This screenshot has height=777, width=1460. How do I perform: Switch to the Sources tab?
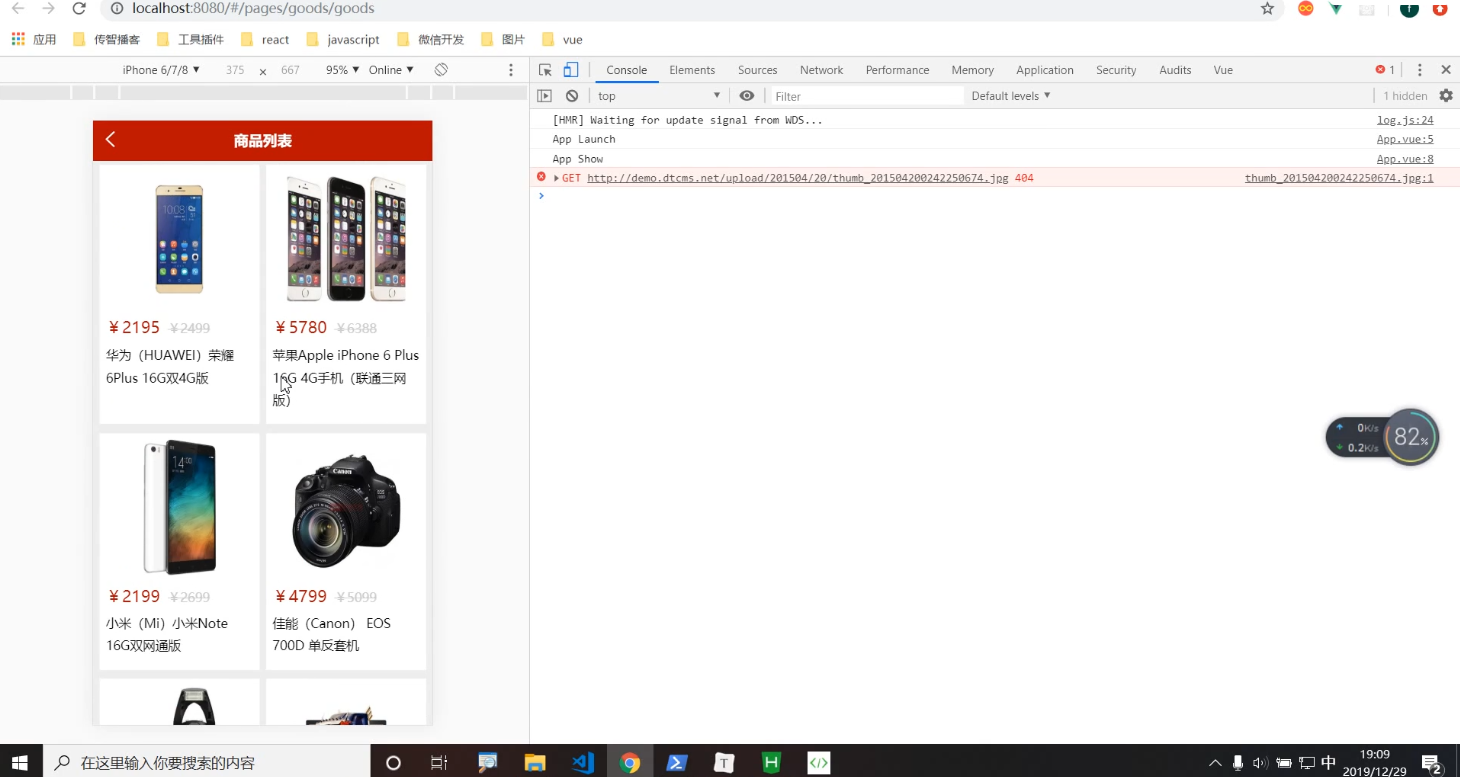click(757, 70)
